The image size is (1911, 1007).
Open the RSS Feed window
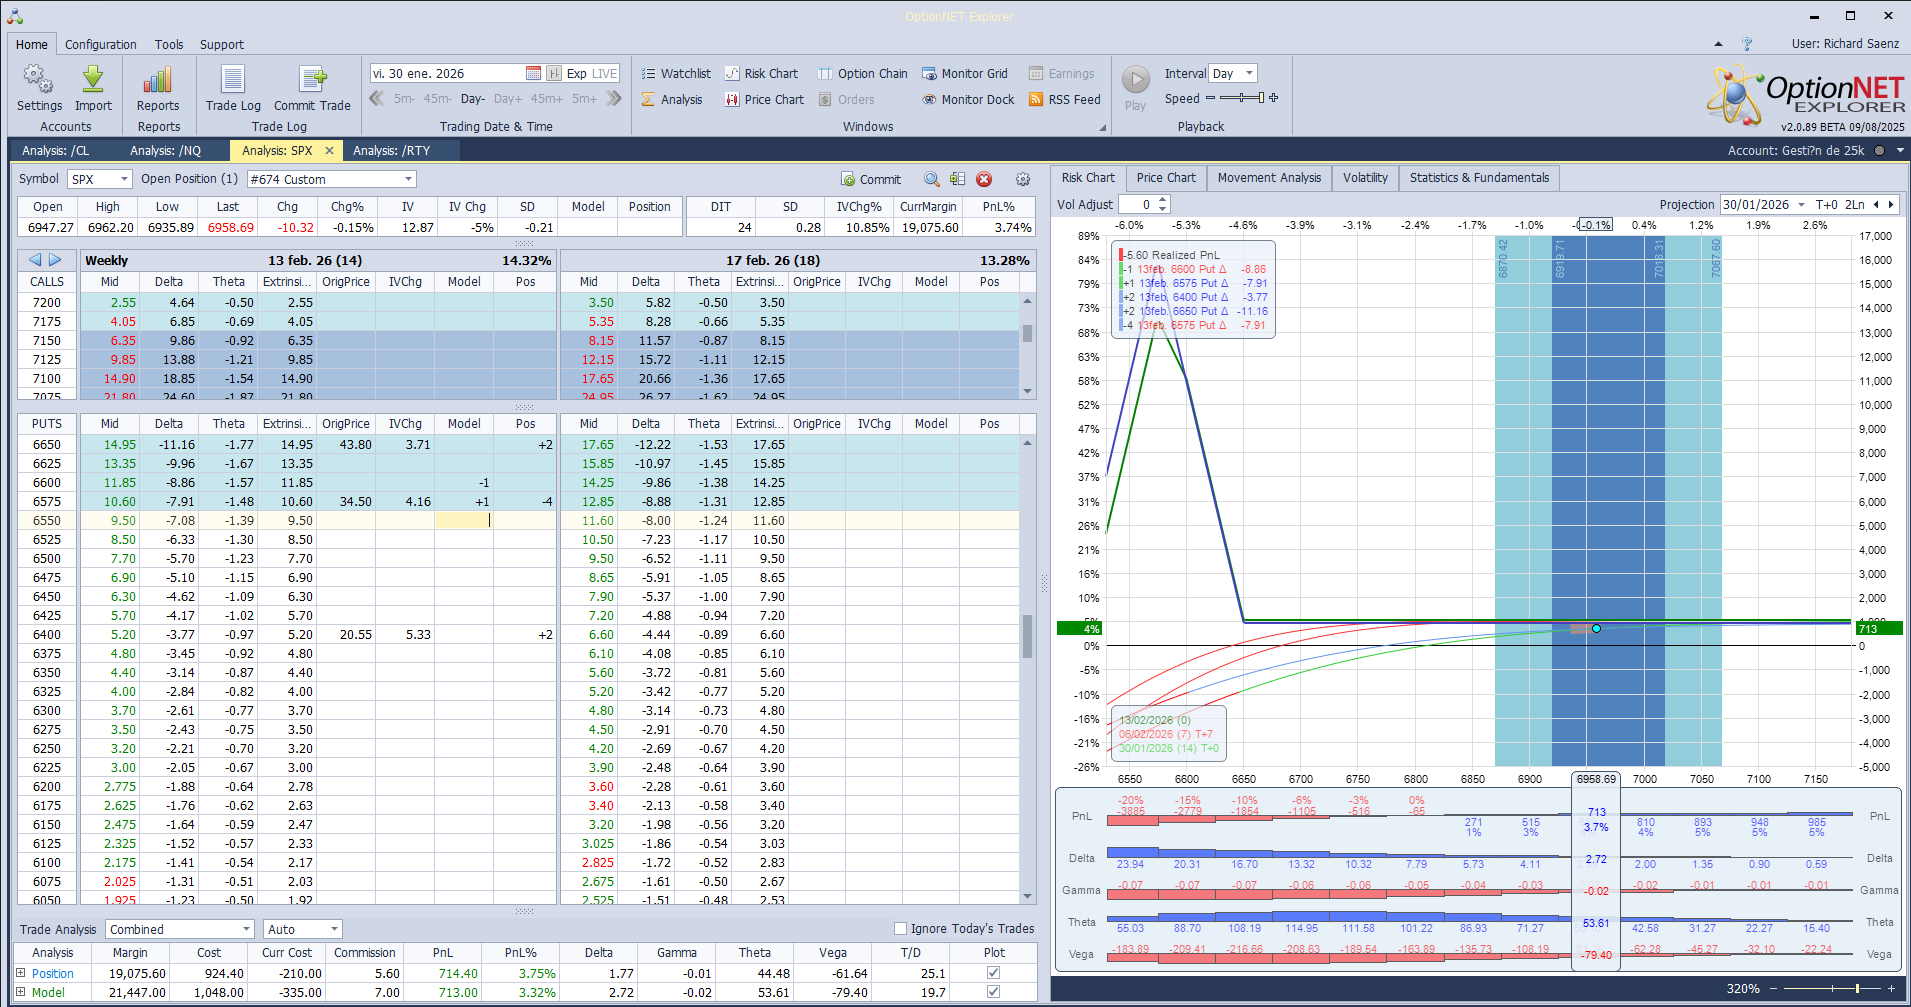(1064, 100)
